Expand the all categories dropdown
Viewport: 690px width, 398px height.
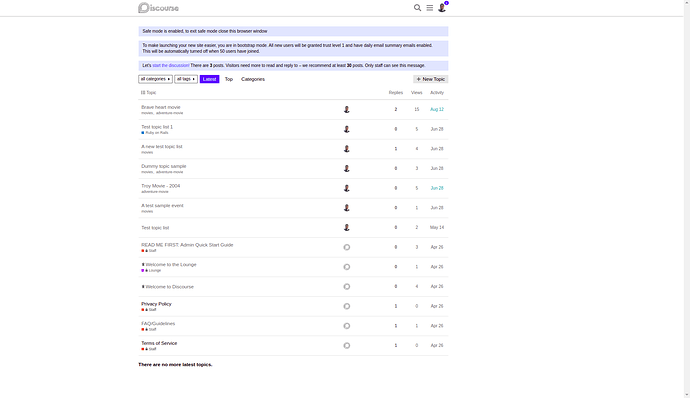tap(155, 79)
